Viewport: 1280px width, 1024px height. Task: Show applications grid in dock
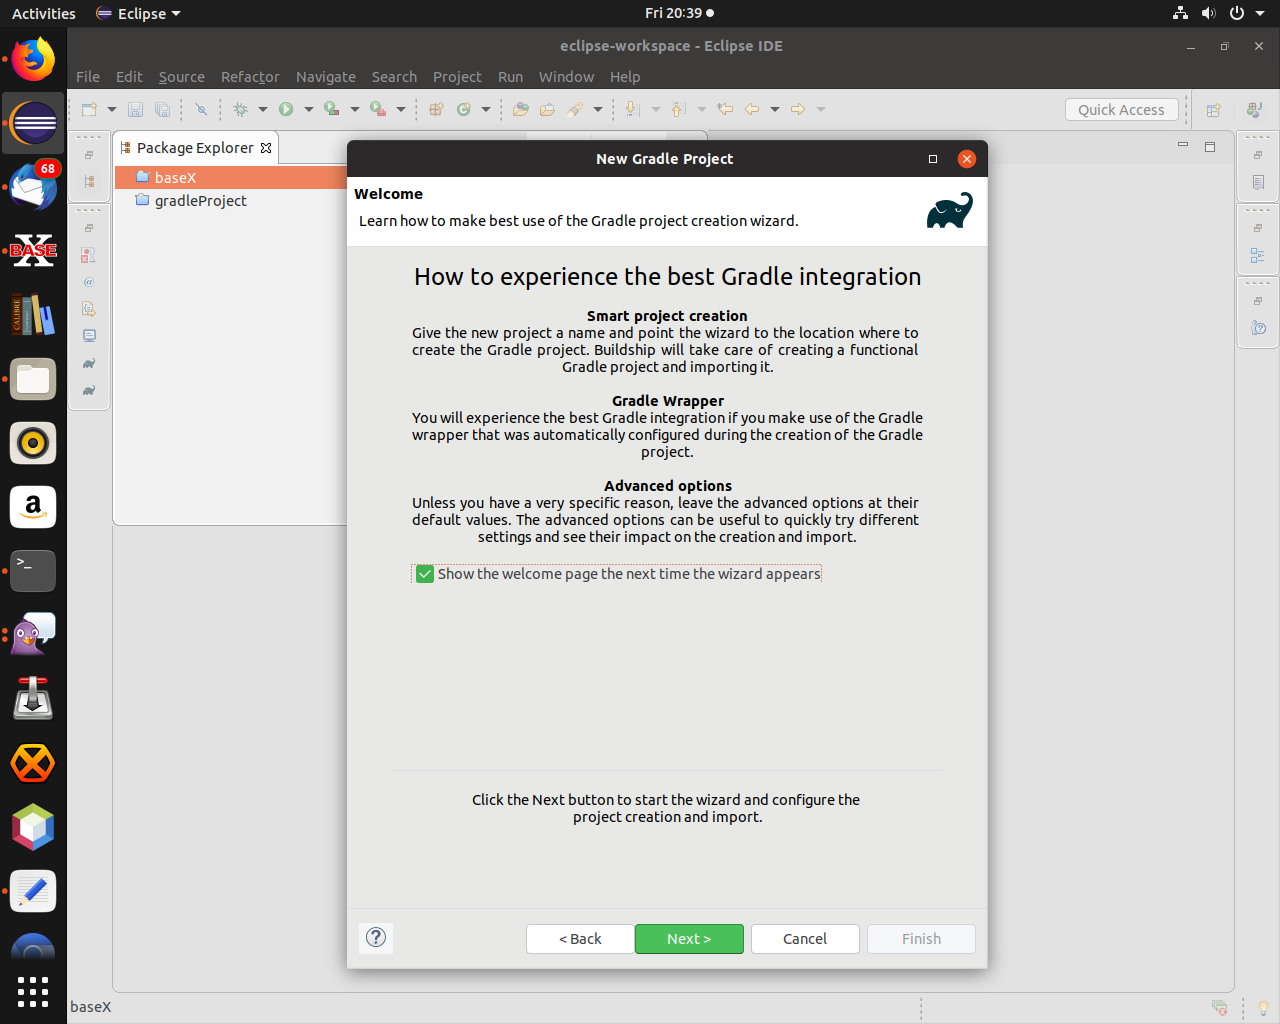33,991
